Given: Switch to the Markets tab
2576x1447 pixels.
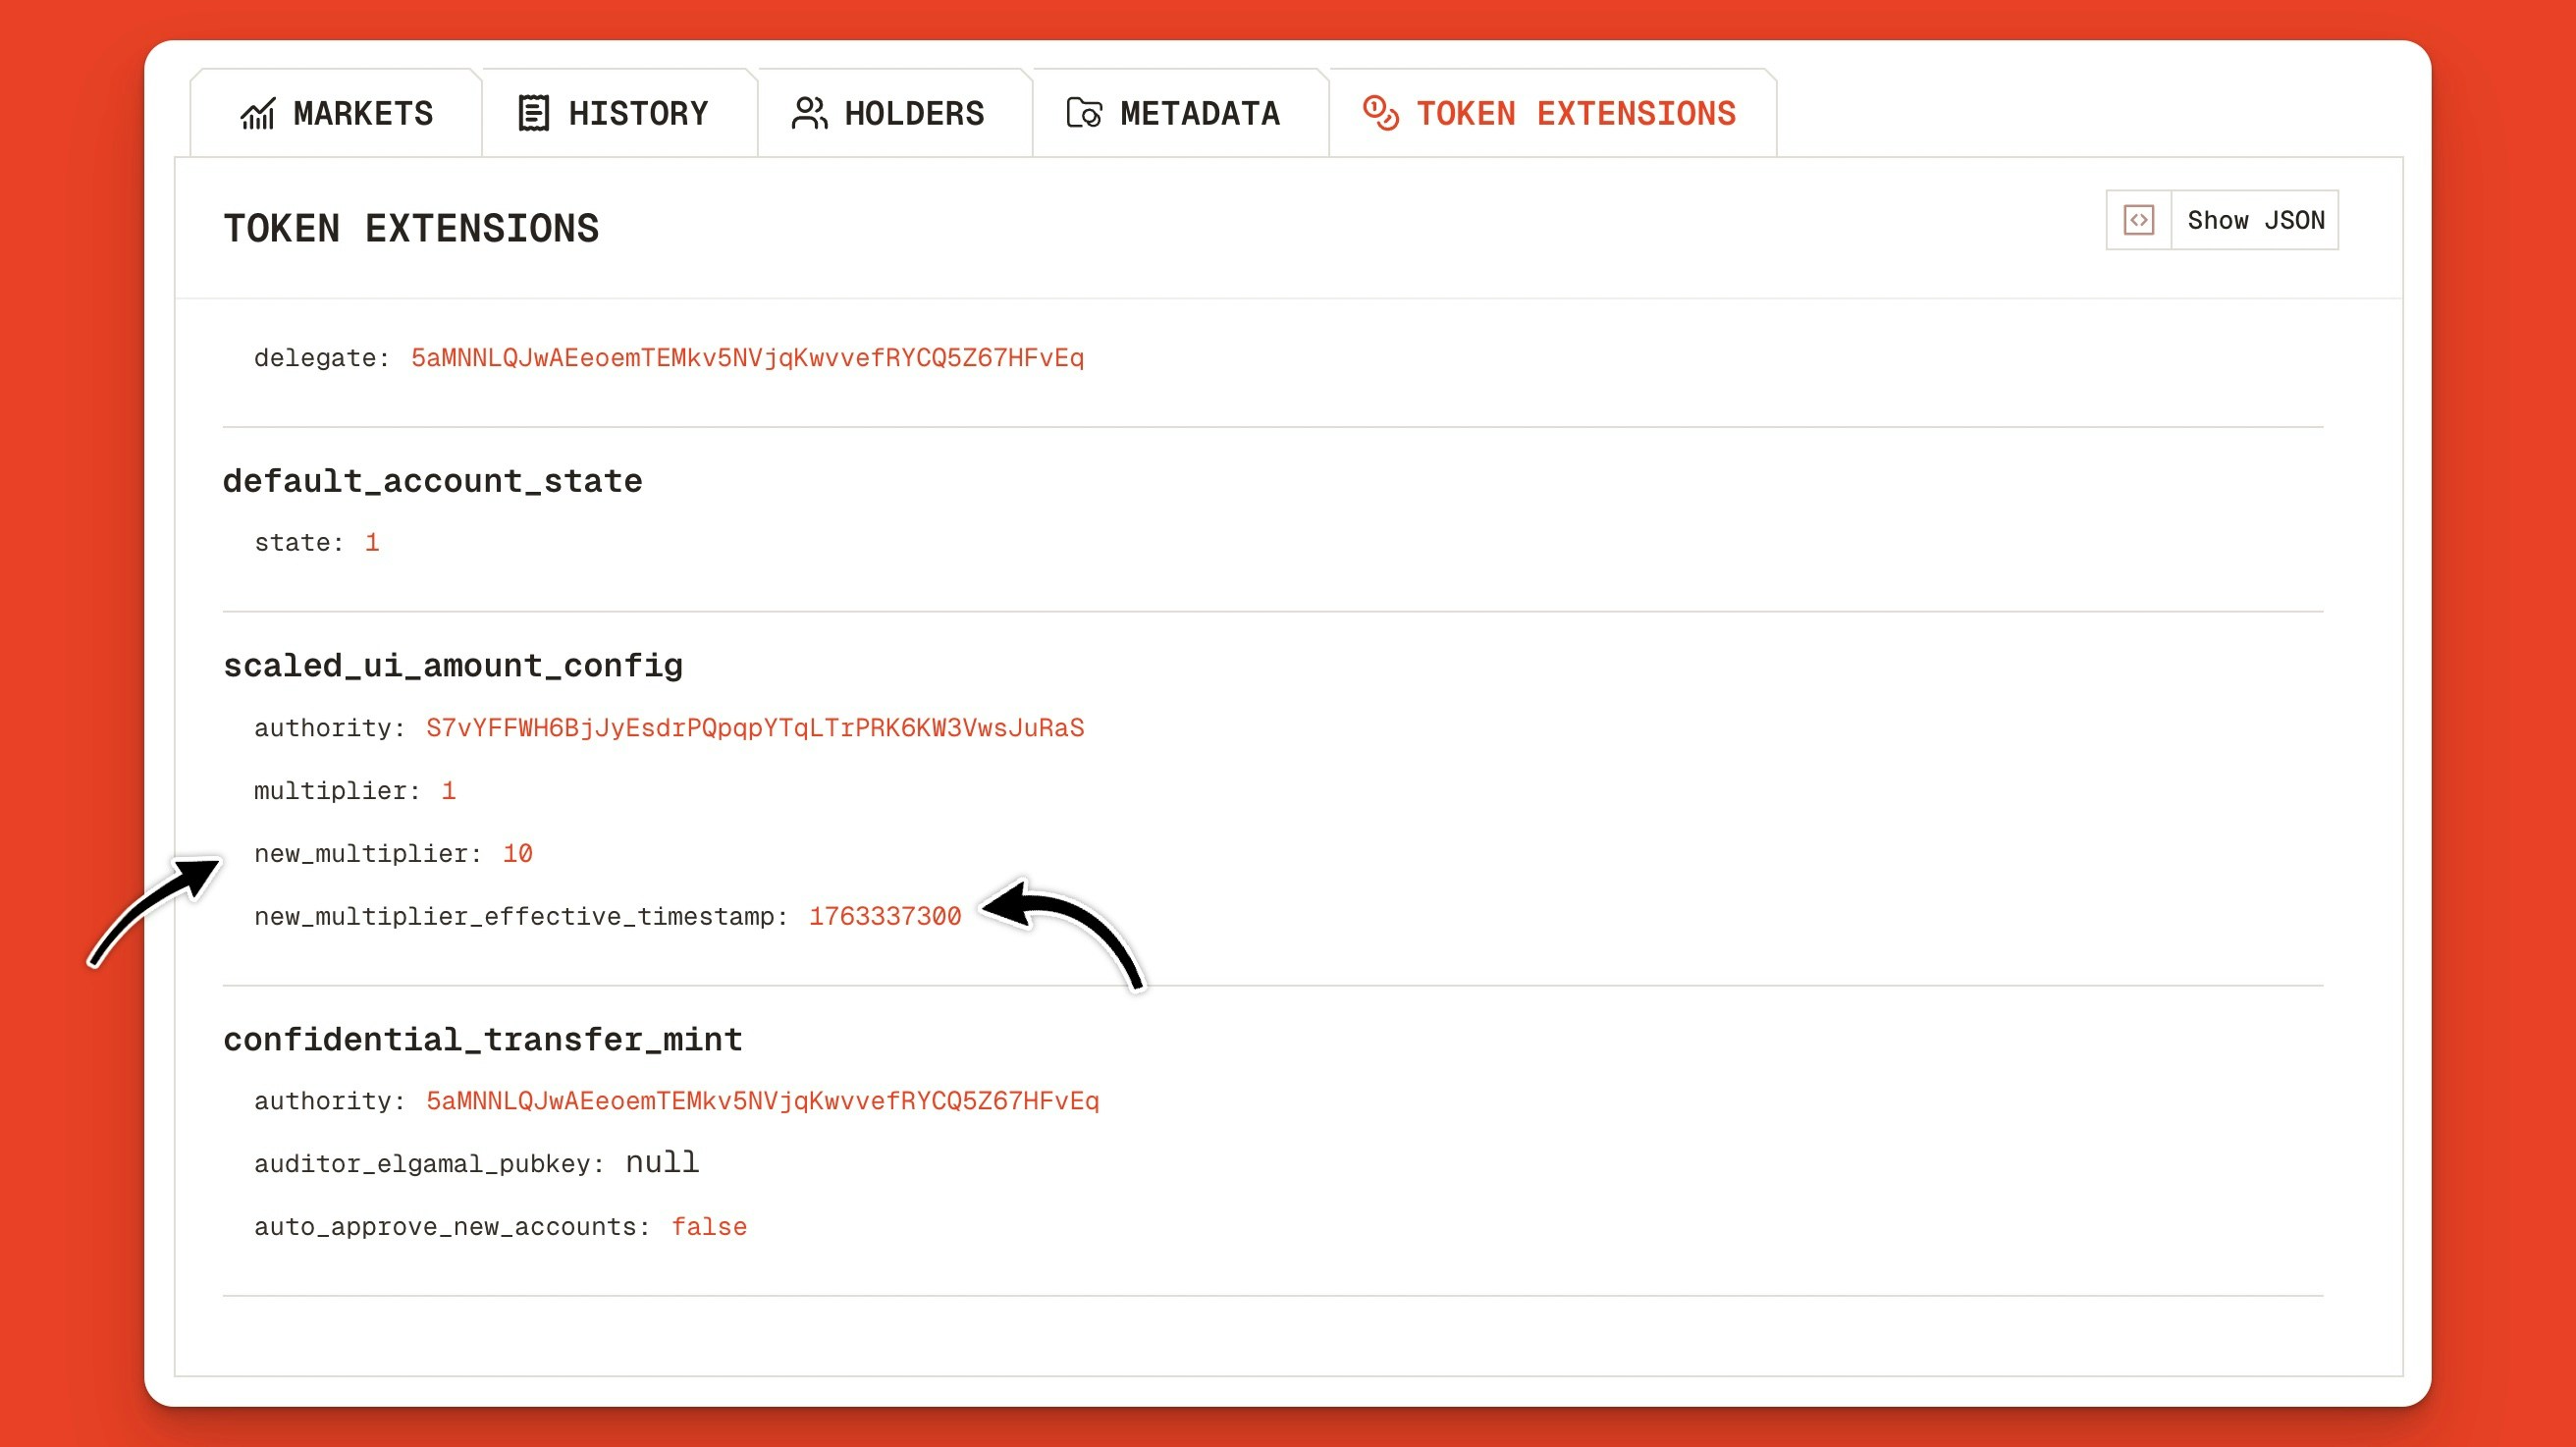Looking at the screenshot, I should 362,114.
